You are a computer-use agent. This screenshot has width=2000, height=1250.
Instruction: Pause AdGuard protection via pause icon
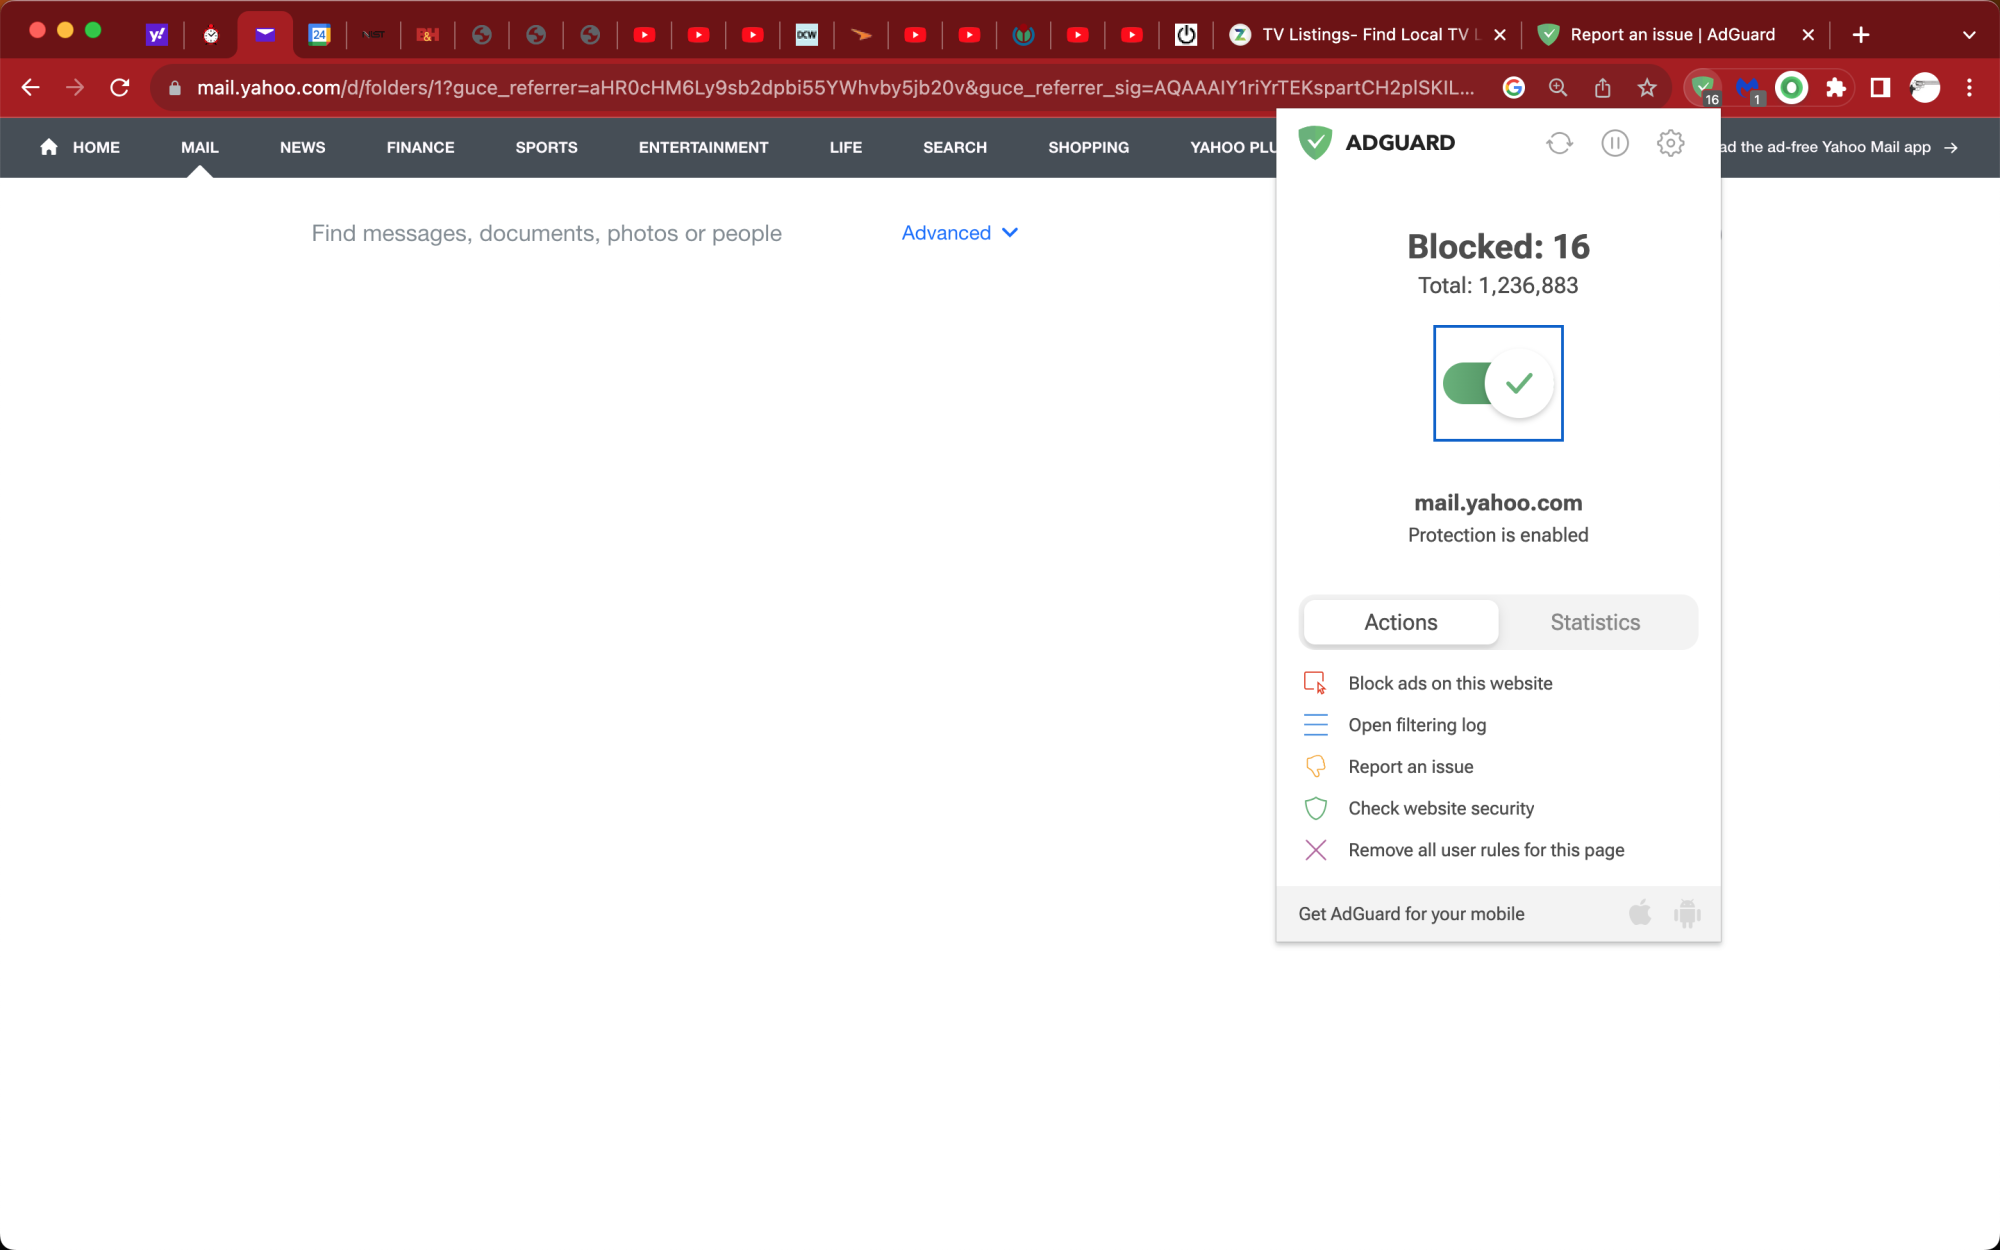[1615, 143]
